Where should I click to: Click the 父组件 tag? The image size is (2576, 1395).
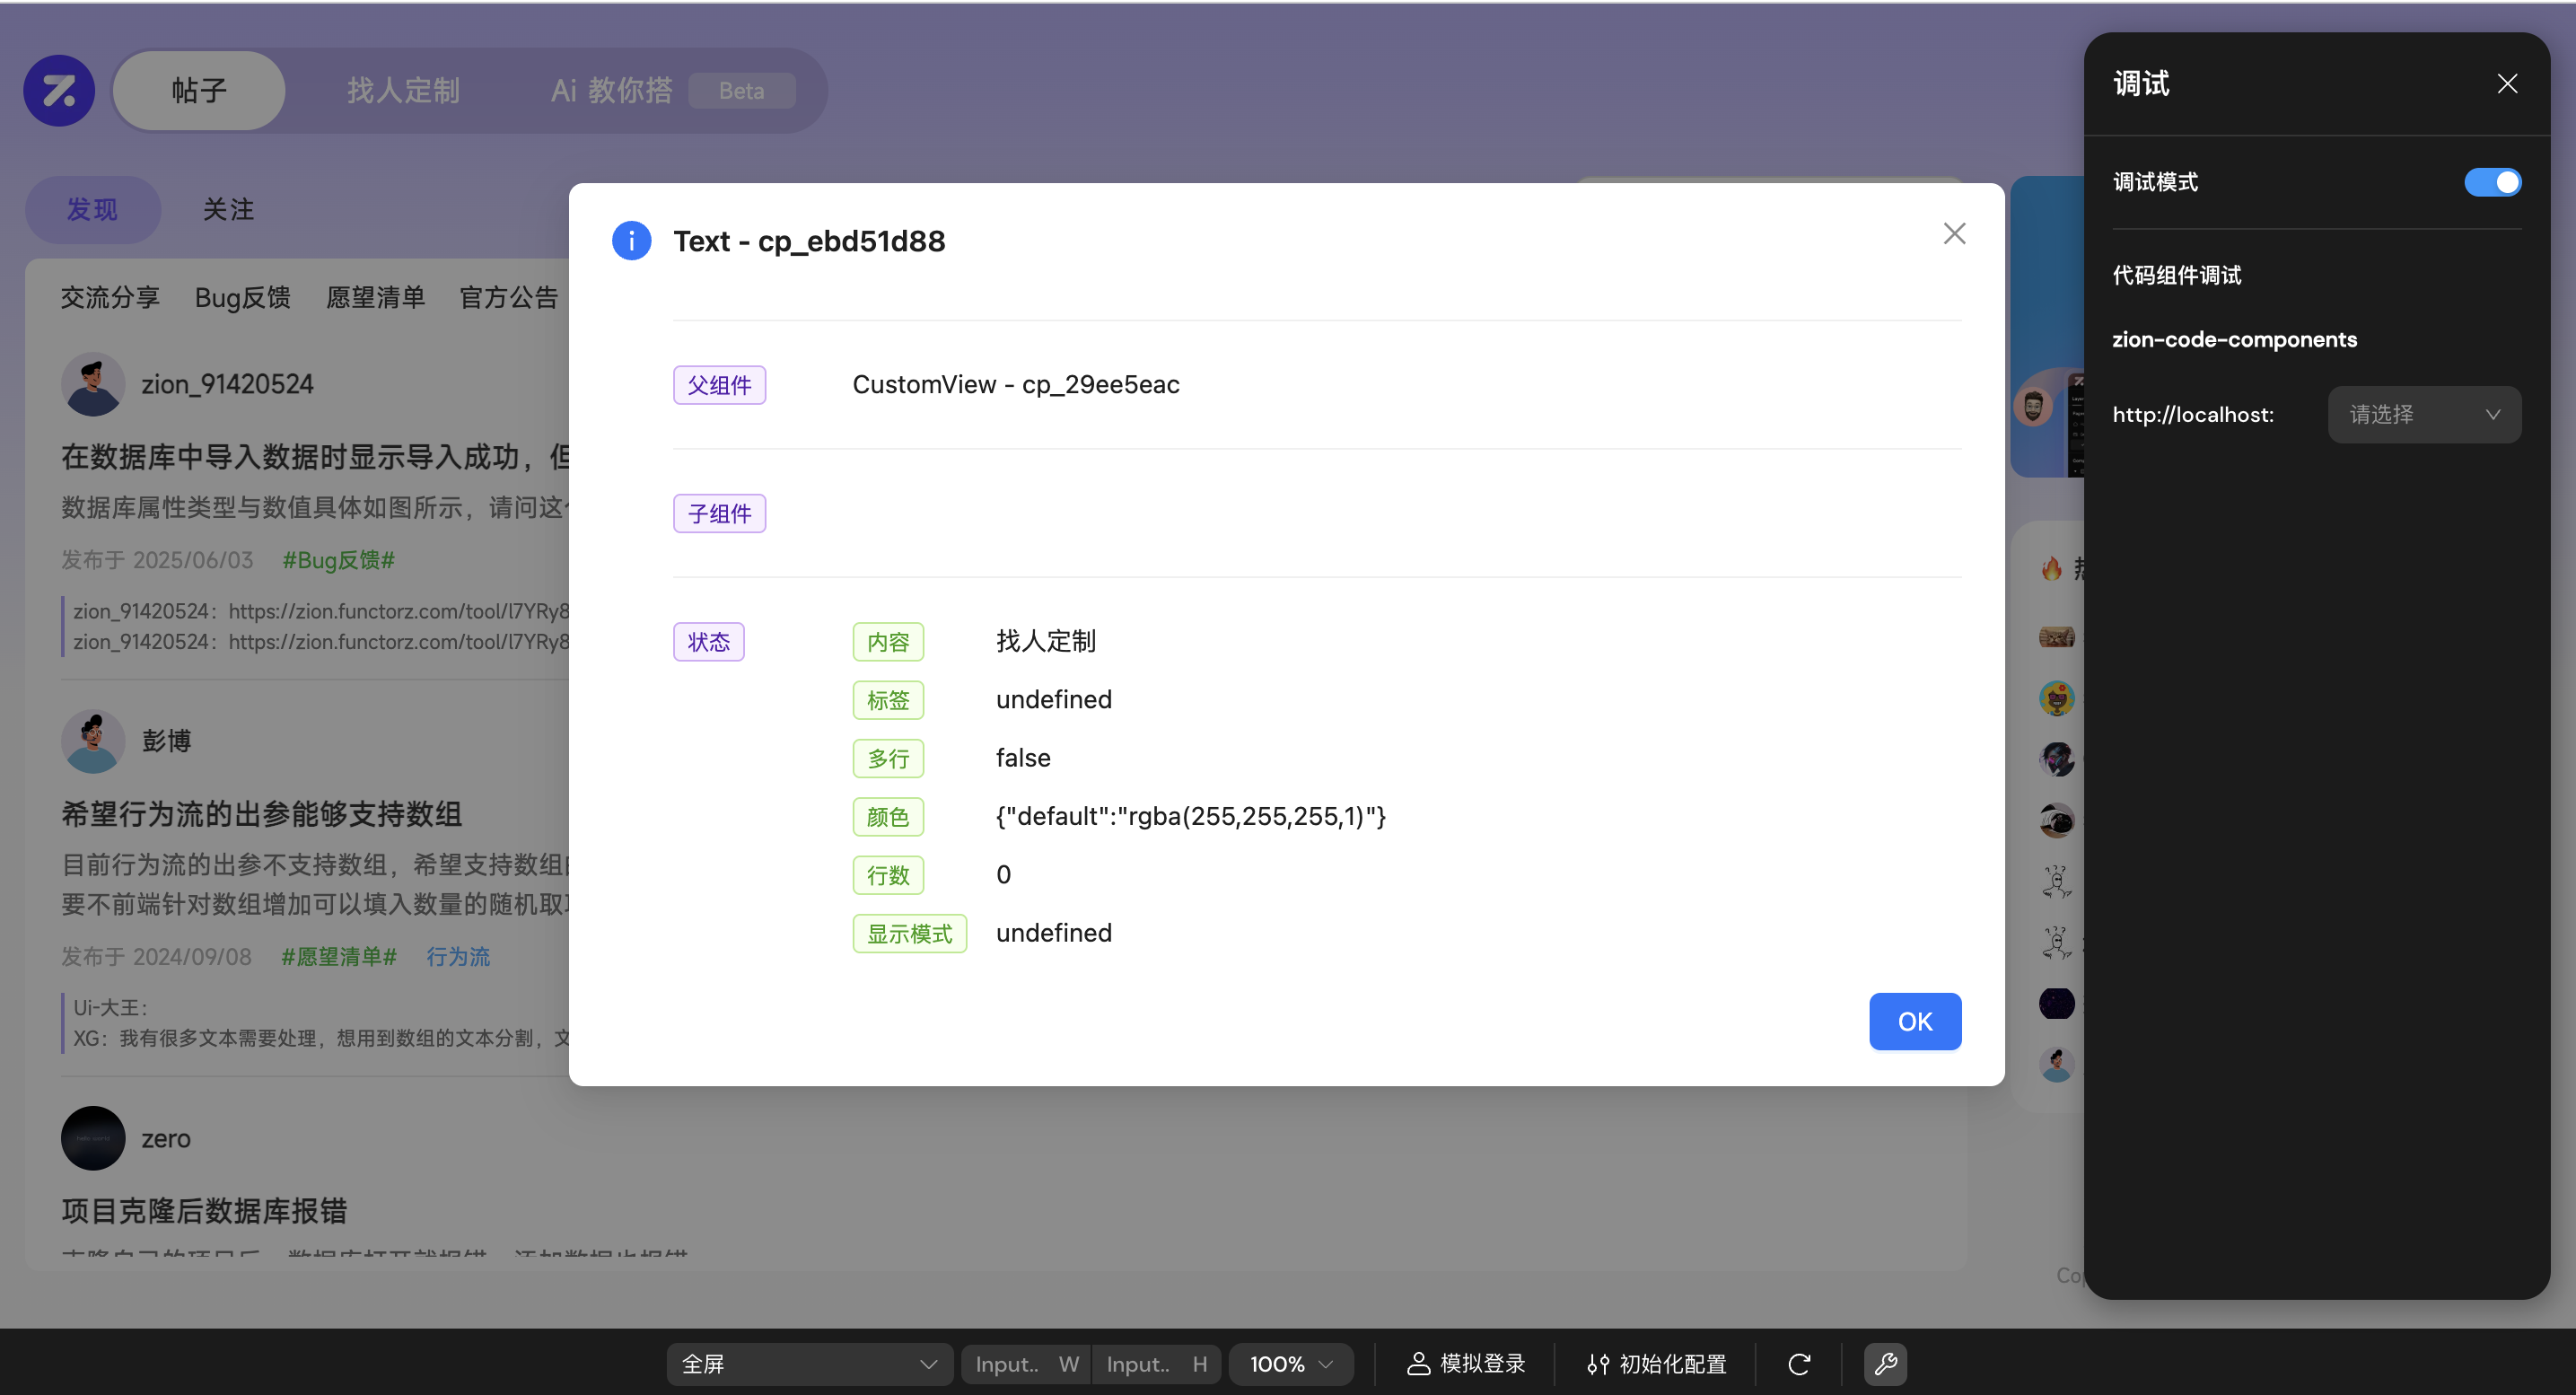[x=719, y=385]
